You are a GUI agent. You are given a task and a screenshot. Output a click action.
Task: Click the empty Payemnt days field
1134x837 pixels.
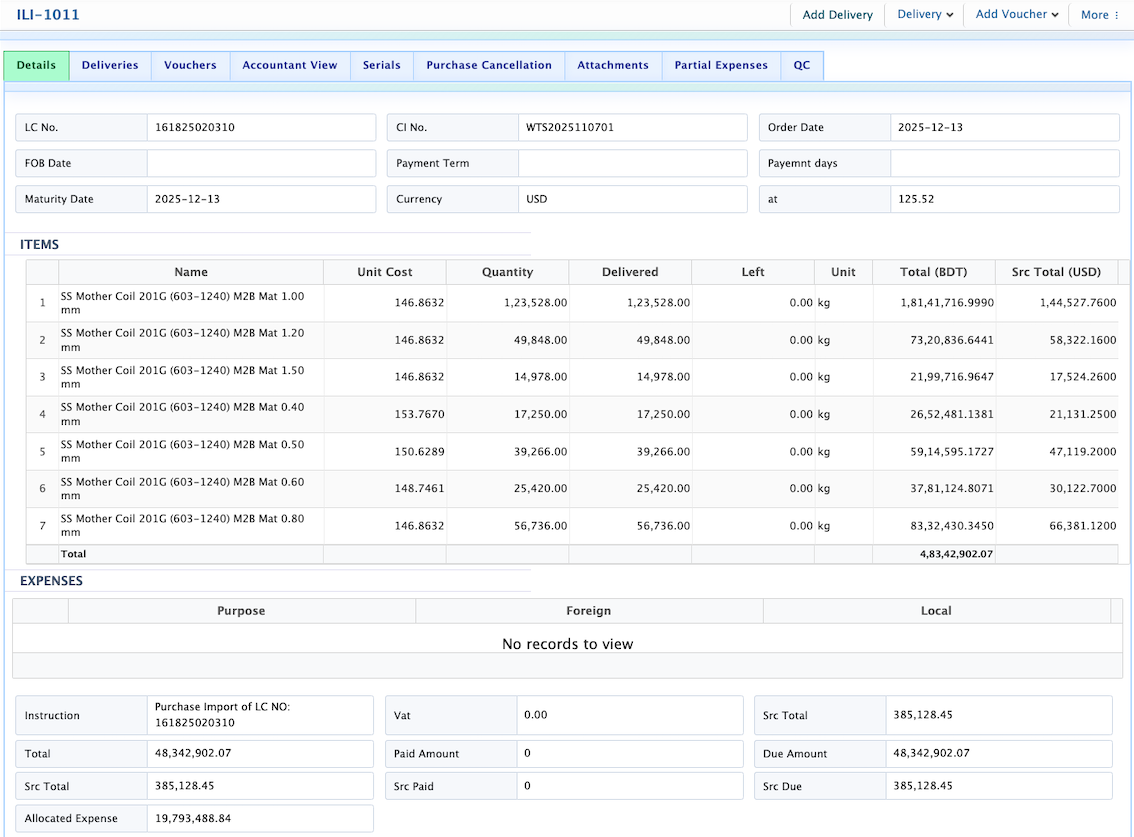[1005, 163]
